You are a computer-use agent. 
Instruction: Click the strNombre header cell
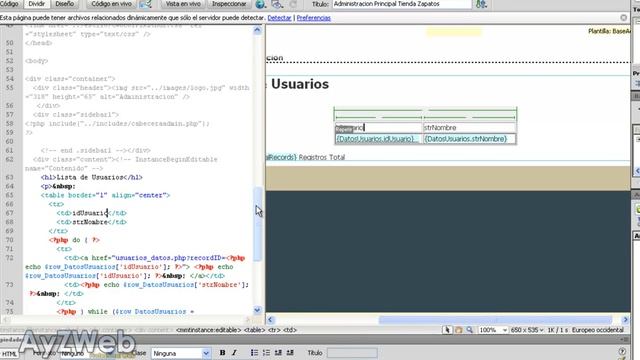tap(469, 128)
